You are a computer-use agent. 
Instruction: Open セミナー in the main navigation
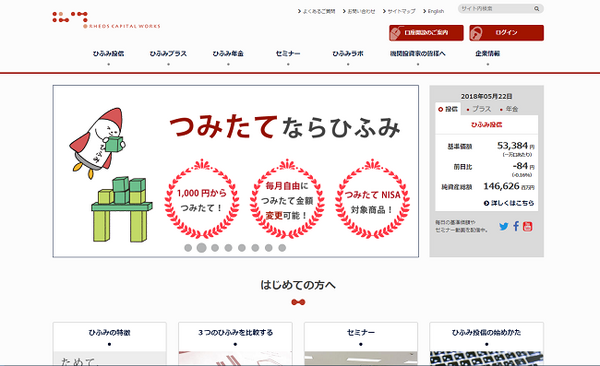[x=288, y=54]
